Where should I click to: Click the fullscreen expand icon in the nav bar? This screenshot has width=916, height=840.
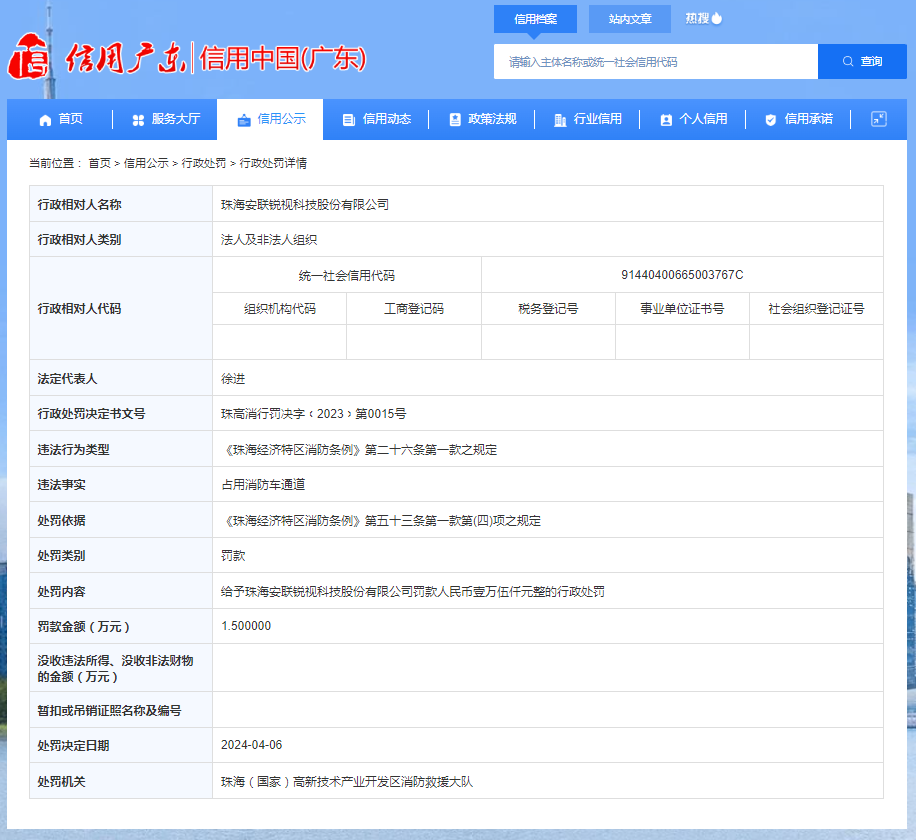tap(879, 119)
